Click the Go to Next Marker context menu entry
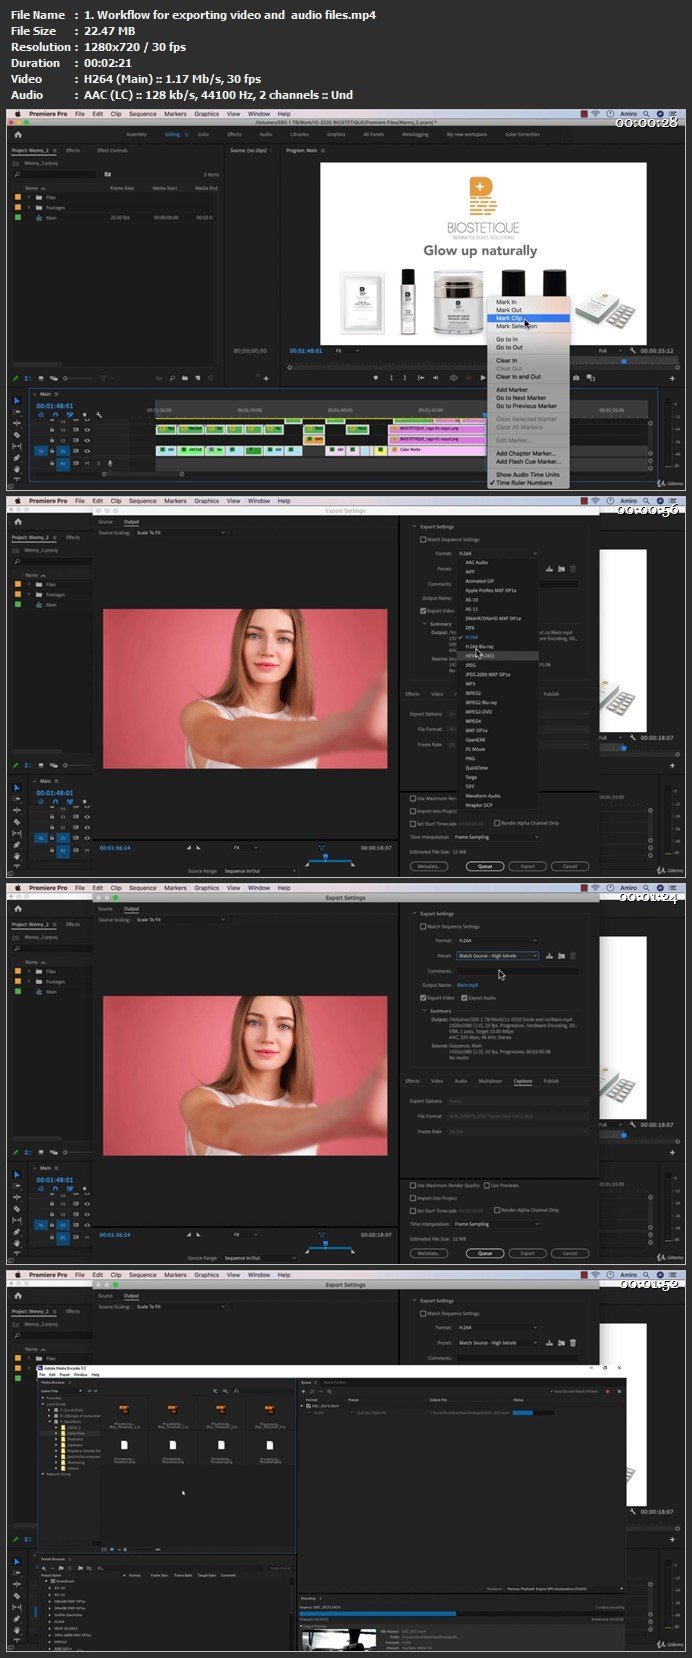The width and height of the screenshot is (692, 1658). point(528,398)
